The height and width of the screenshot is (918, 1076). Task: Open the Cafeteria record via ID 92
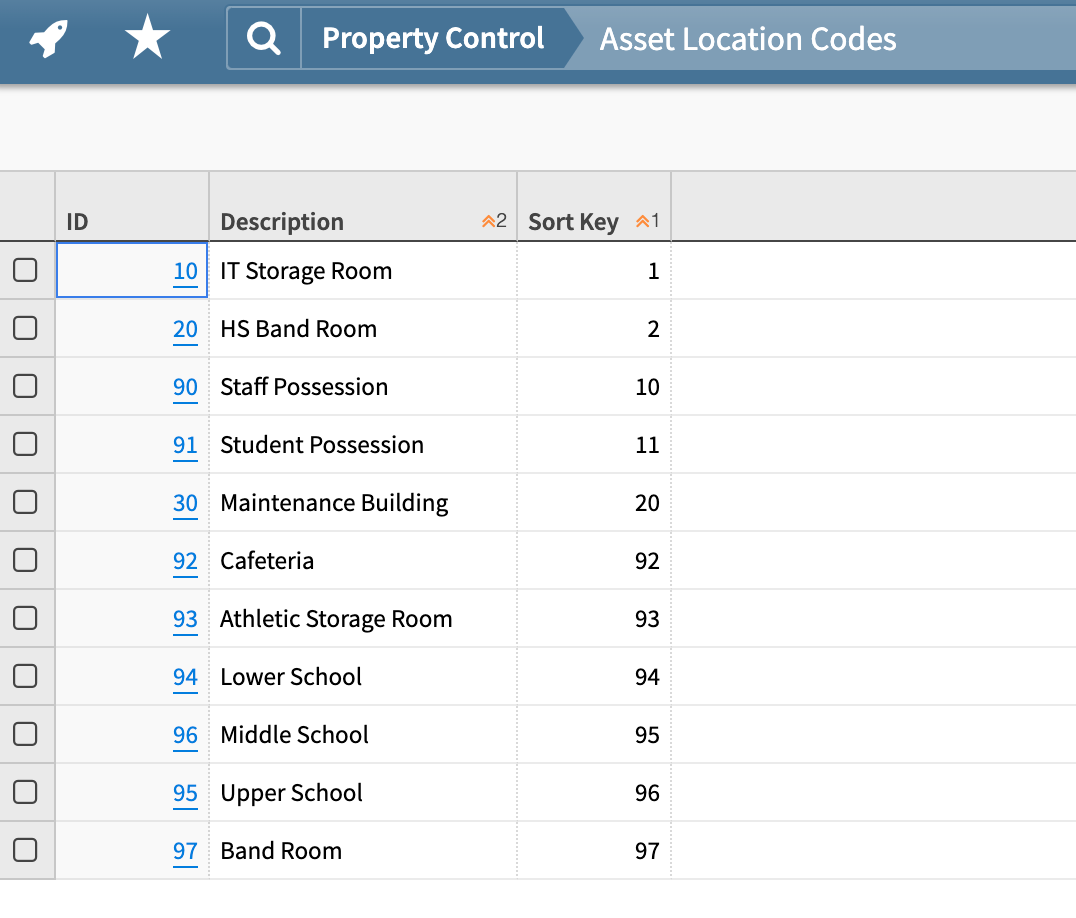[184, 560]
